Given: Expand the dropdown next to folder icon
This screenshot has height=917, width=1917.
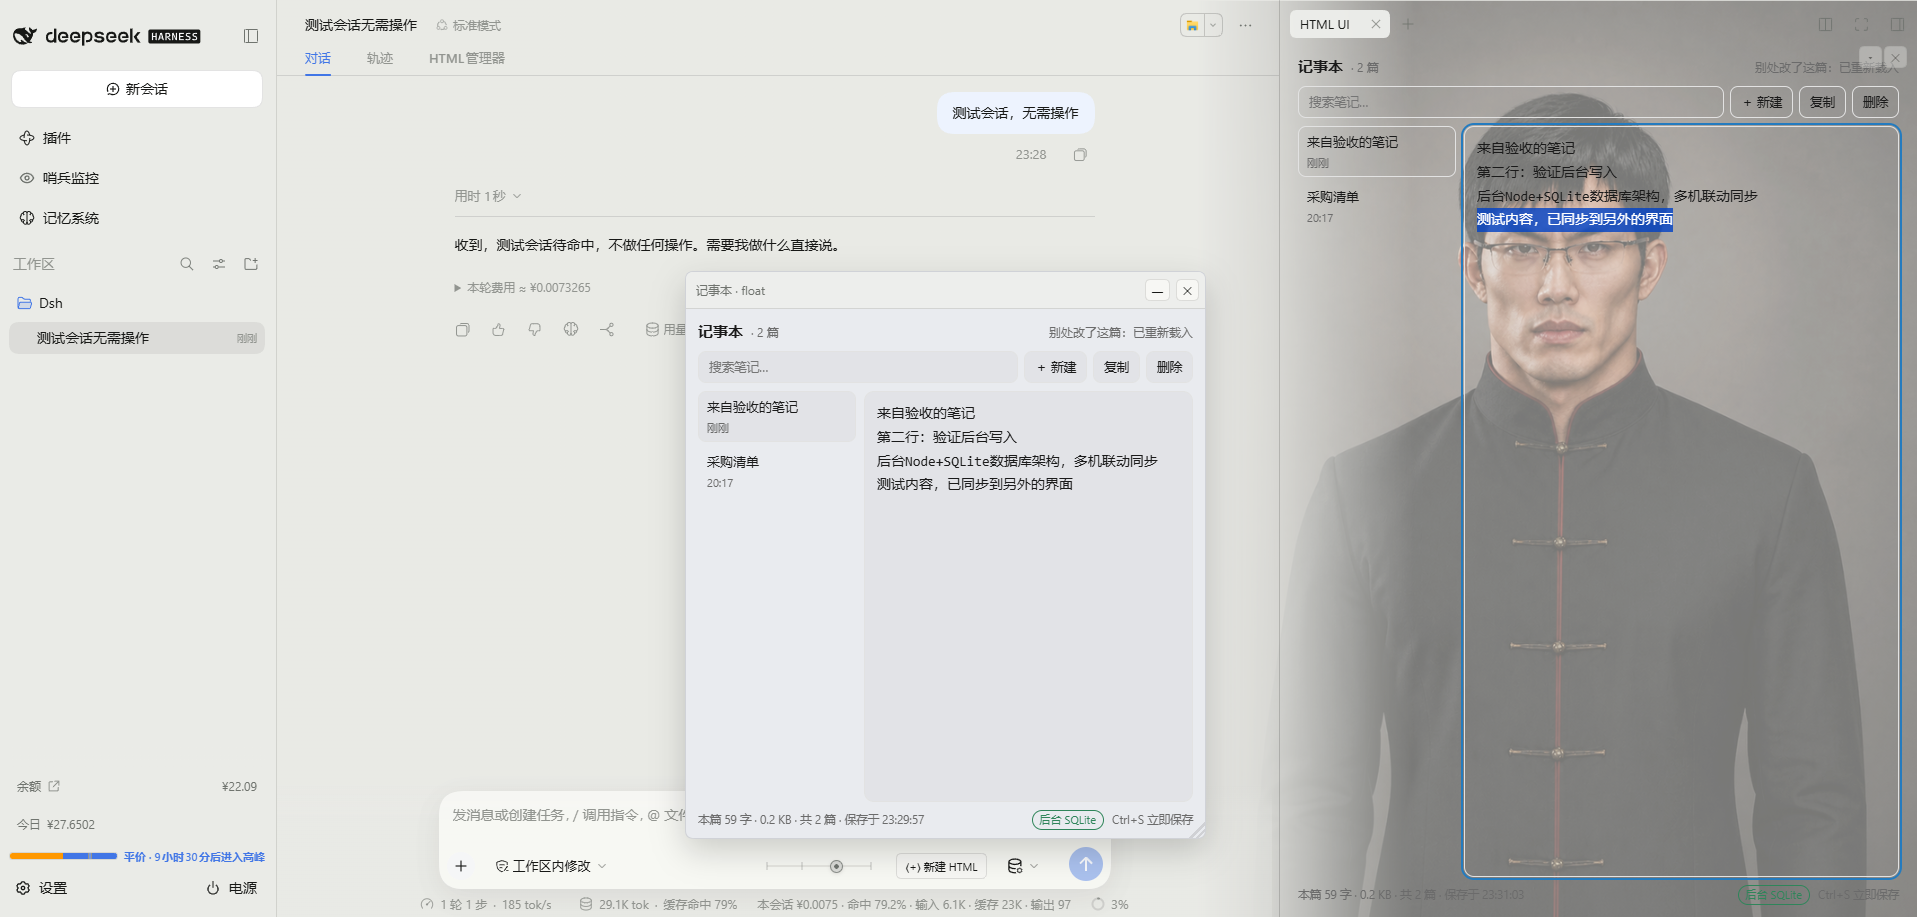Looking at the screenshot, I should point(1213,25).
